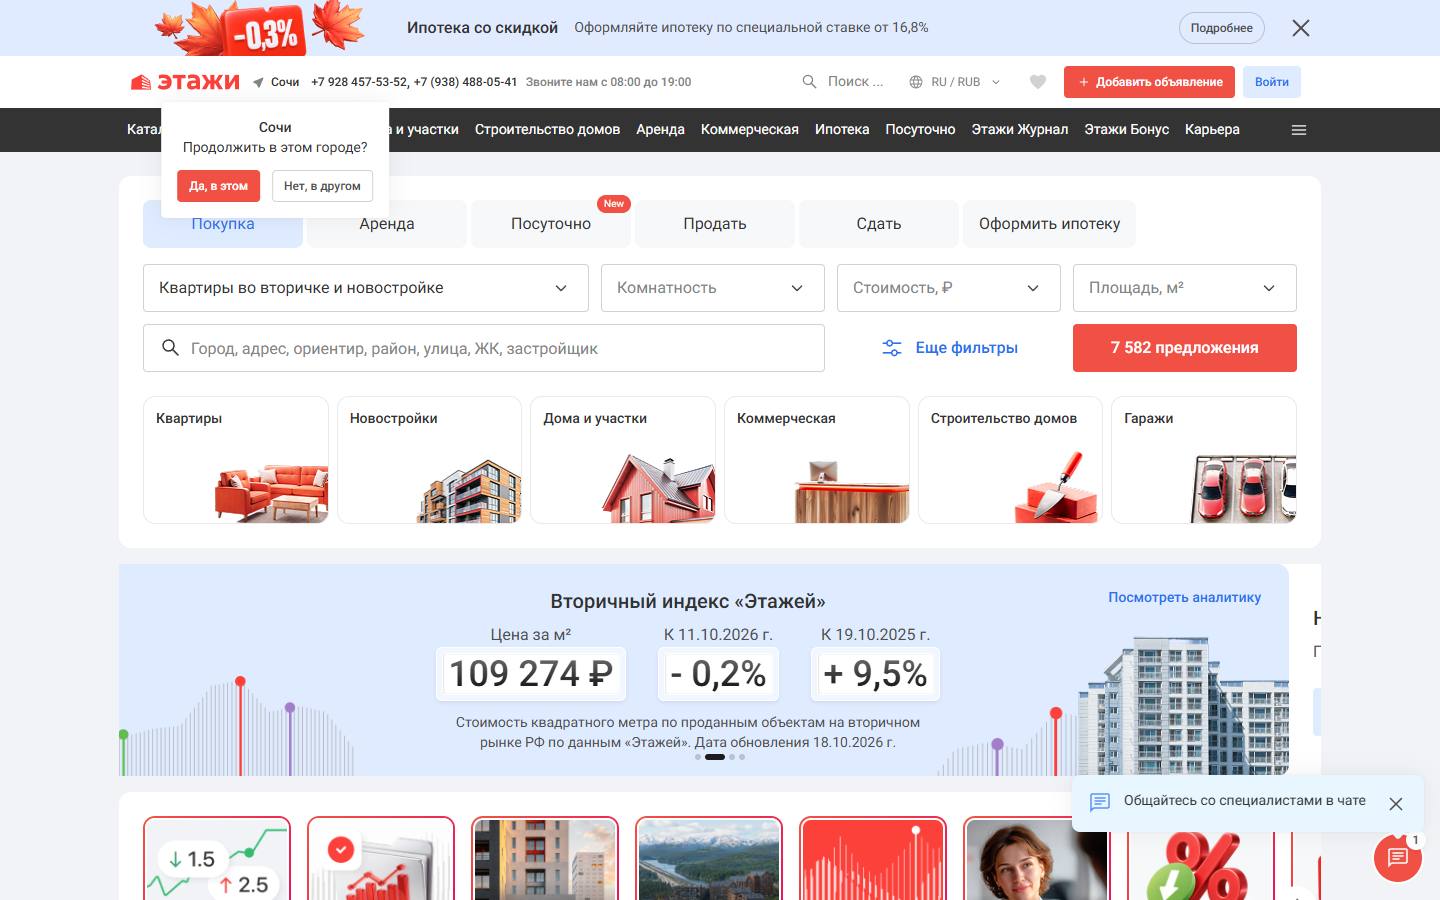Expand the property type dropdown
Image resolution: width=1440 pixels, height=900 pixels.
click(x=366, y=288)
